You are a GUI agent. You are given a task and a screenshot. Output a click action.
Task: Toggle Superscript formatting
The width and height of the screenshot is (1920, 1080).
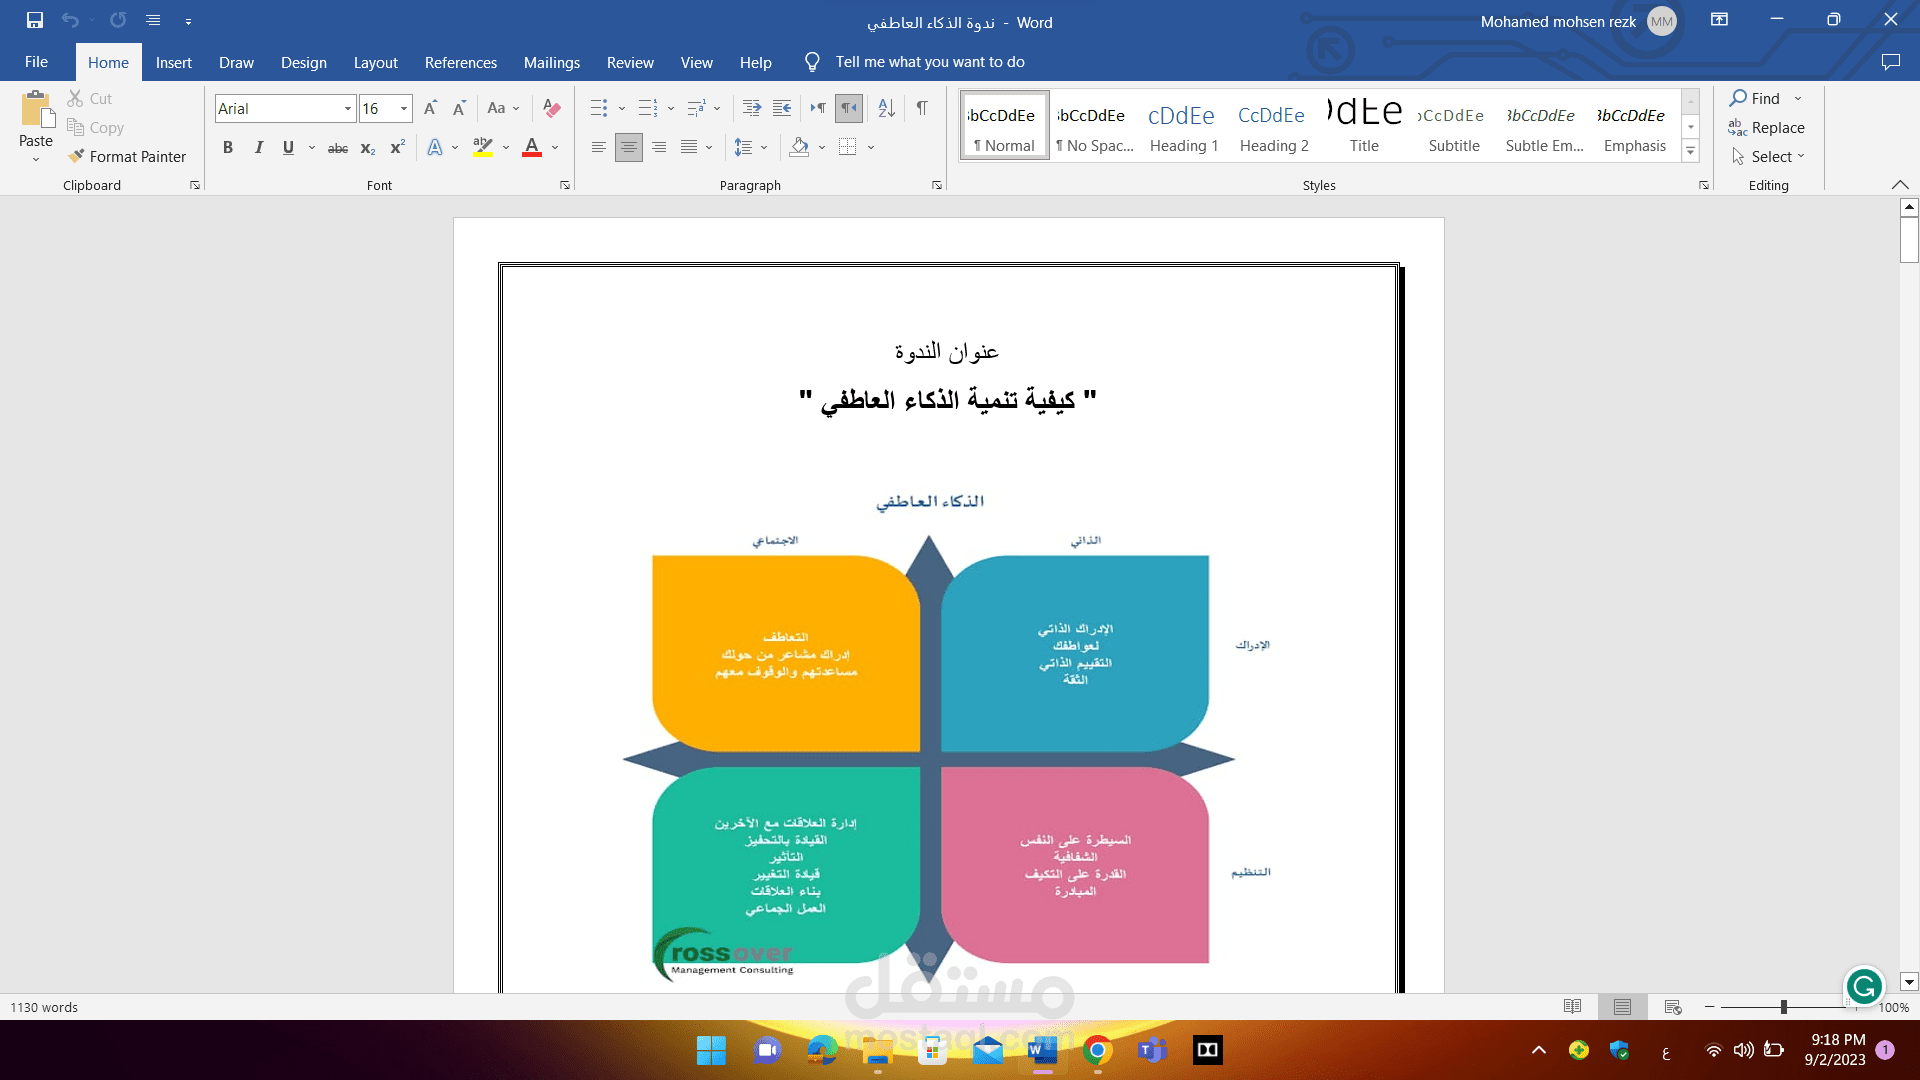[x=397, y=147]
